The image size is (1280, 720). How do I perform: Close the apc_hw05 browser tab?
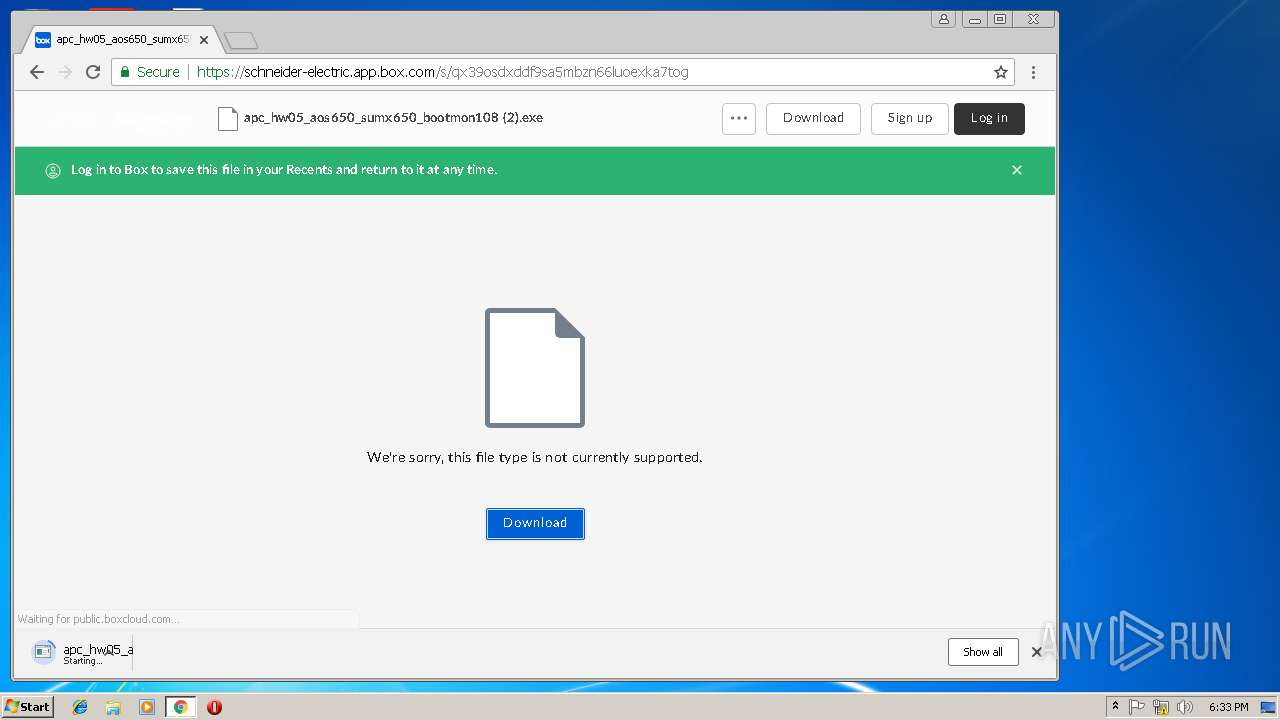204,40
